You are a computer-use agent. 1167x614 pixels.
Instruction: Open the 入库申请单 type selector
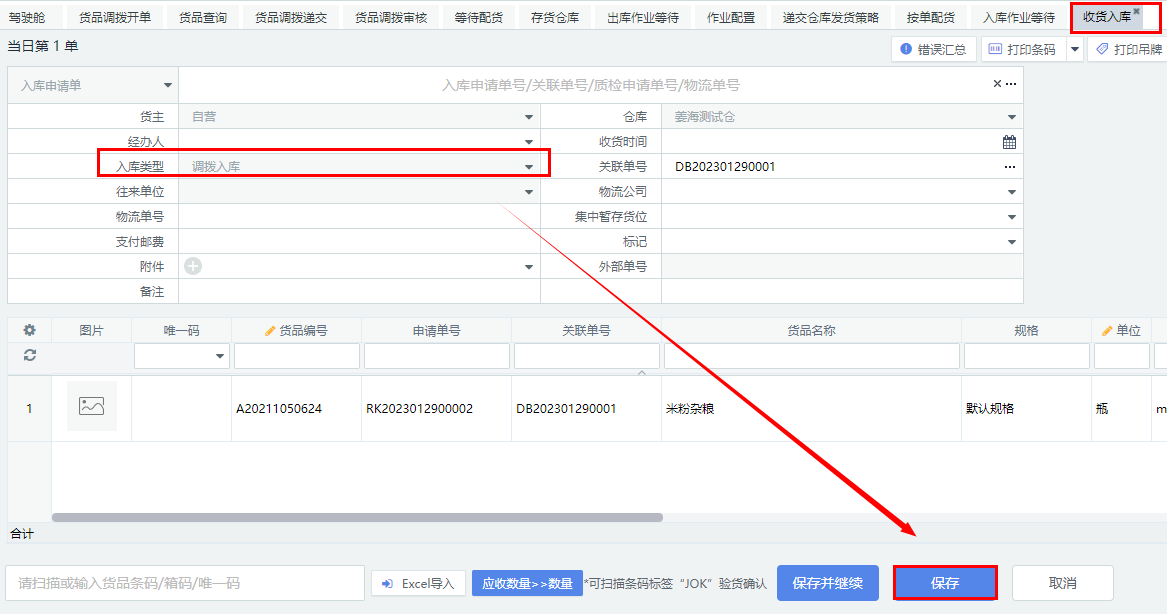(168, 85)
